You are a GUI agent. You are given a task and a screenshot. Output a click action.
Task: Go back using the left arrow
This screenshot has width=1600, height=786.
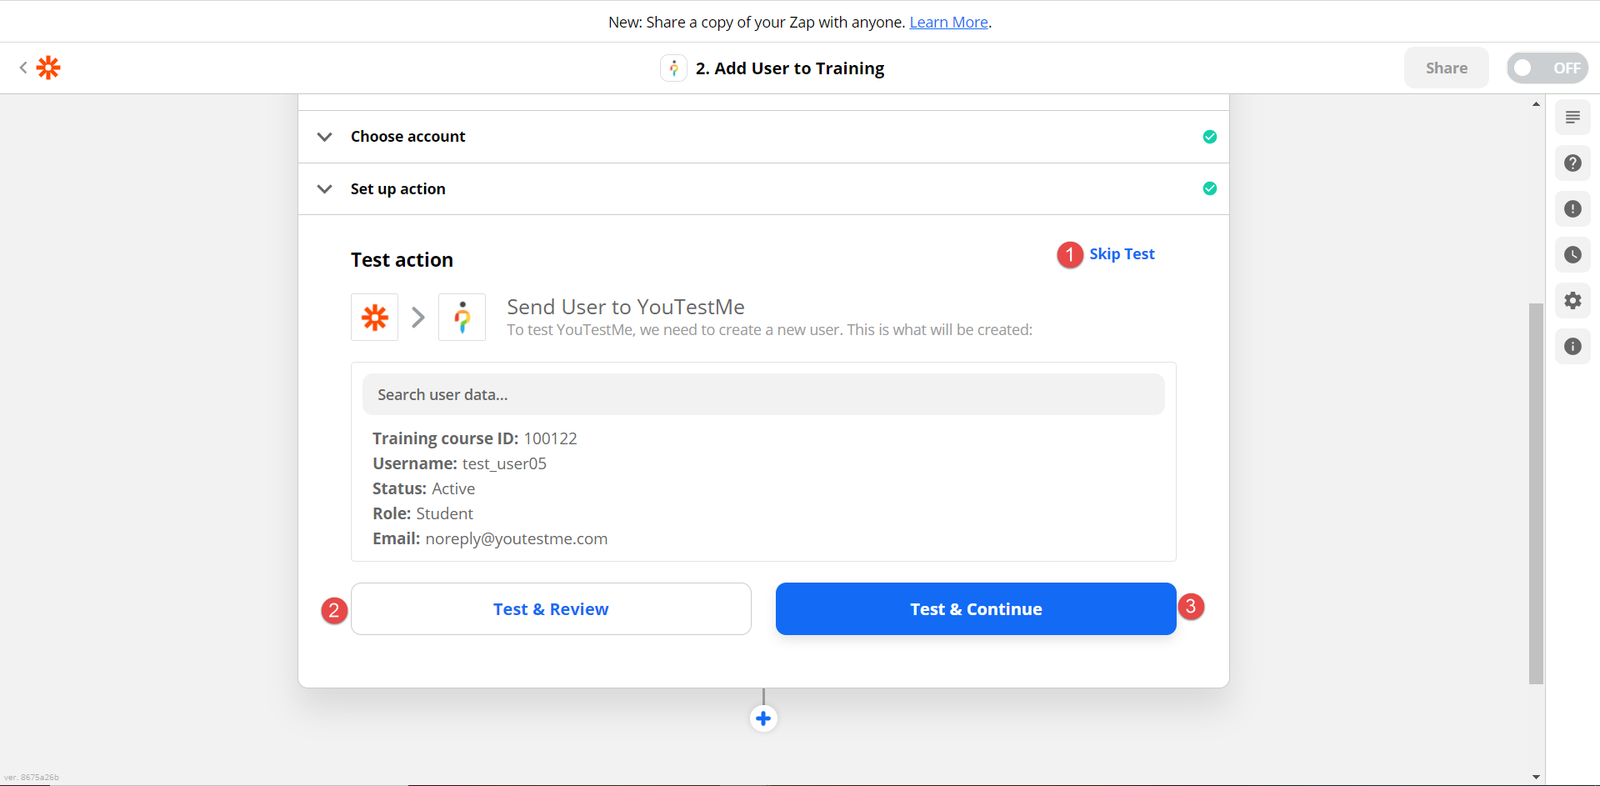click(23, 68)
